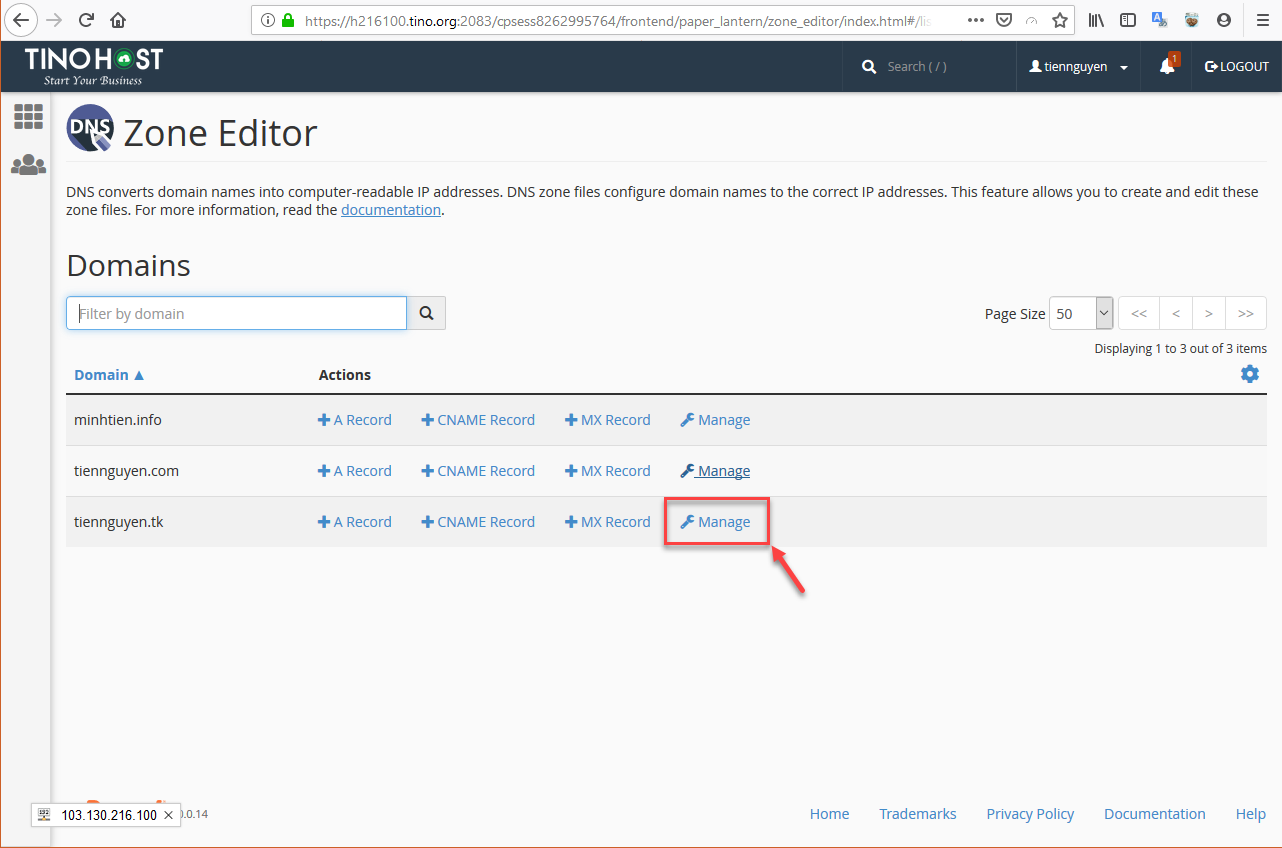
Task: Open the footer Trademarks link
Action: [x=918, y=814]
